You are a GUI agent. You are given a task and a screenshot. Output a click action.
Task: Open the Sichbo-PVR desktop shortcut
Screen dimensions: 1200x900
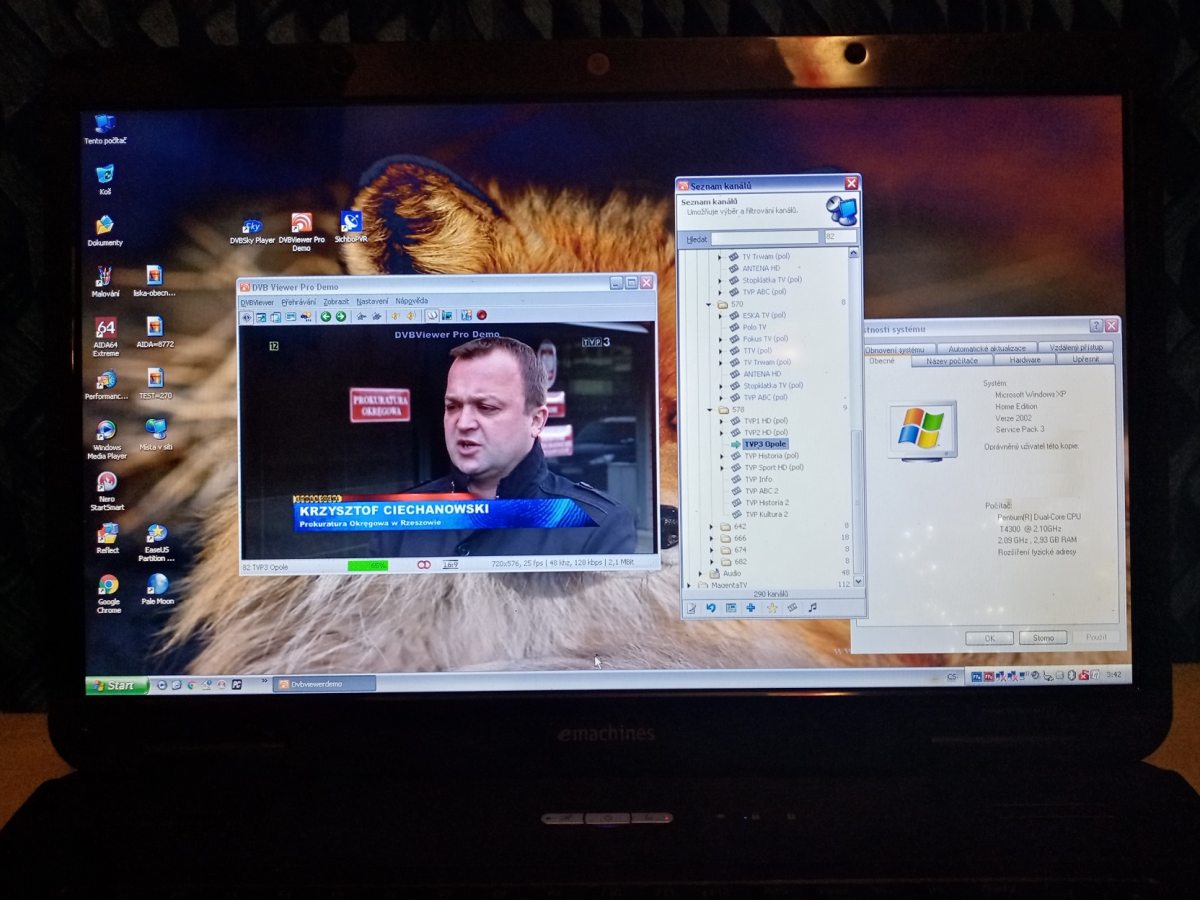[x=351, y=228]
